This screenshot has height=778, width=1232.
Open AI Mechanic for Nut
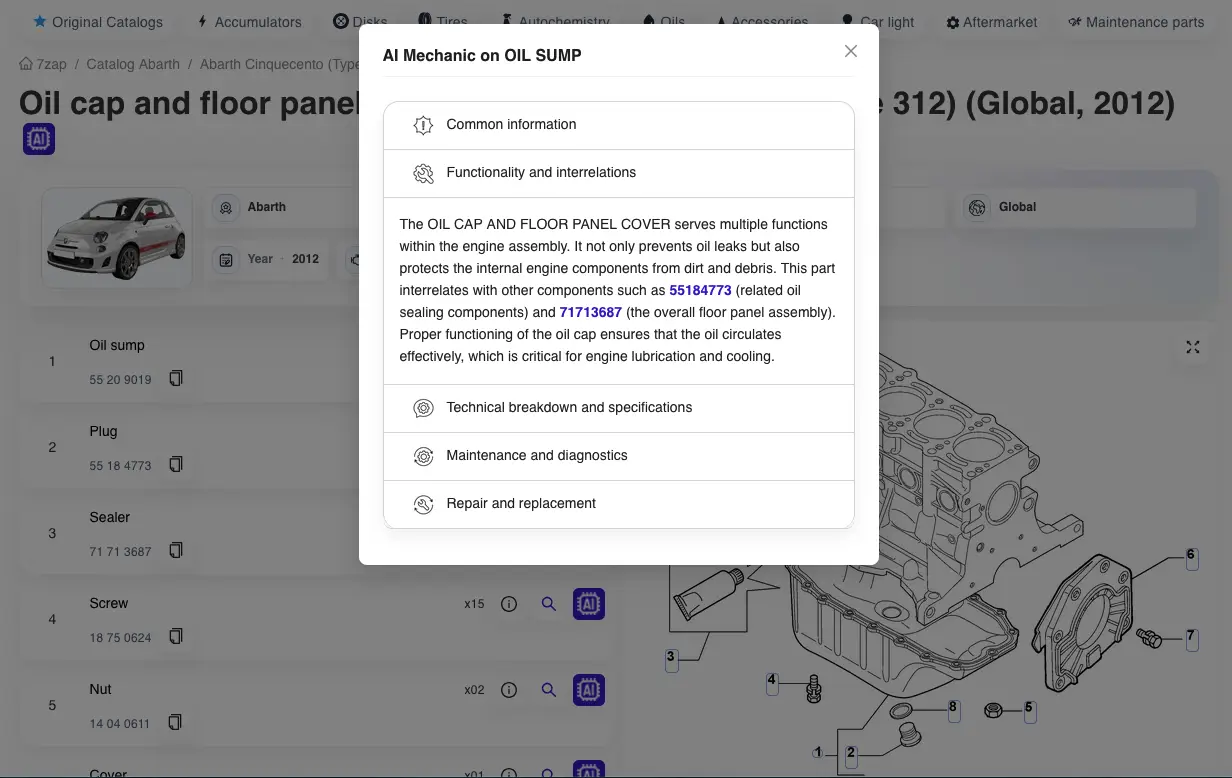(589, 690)
